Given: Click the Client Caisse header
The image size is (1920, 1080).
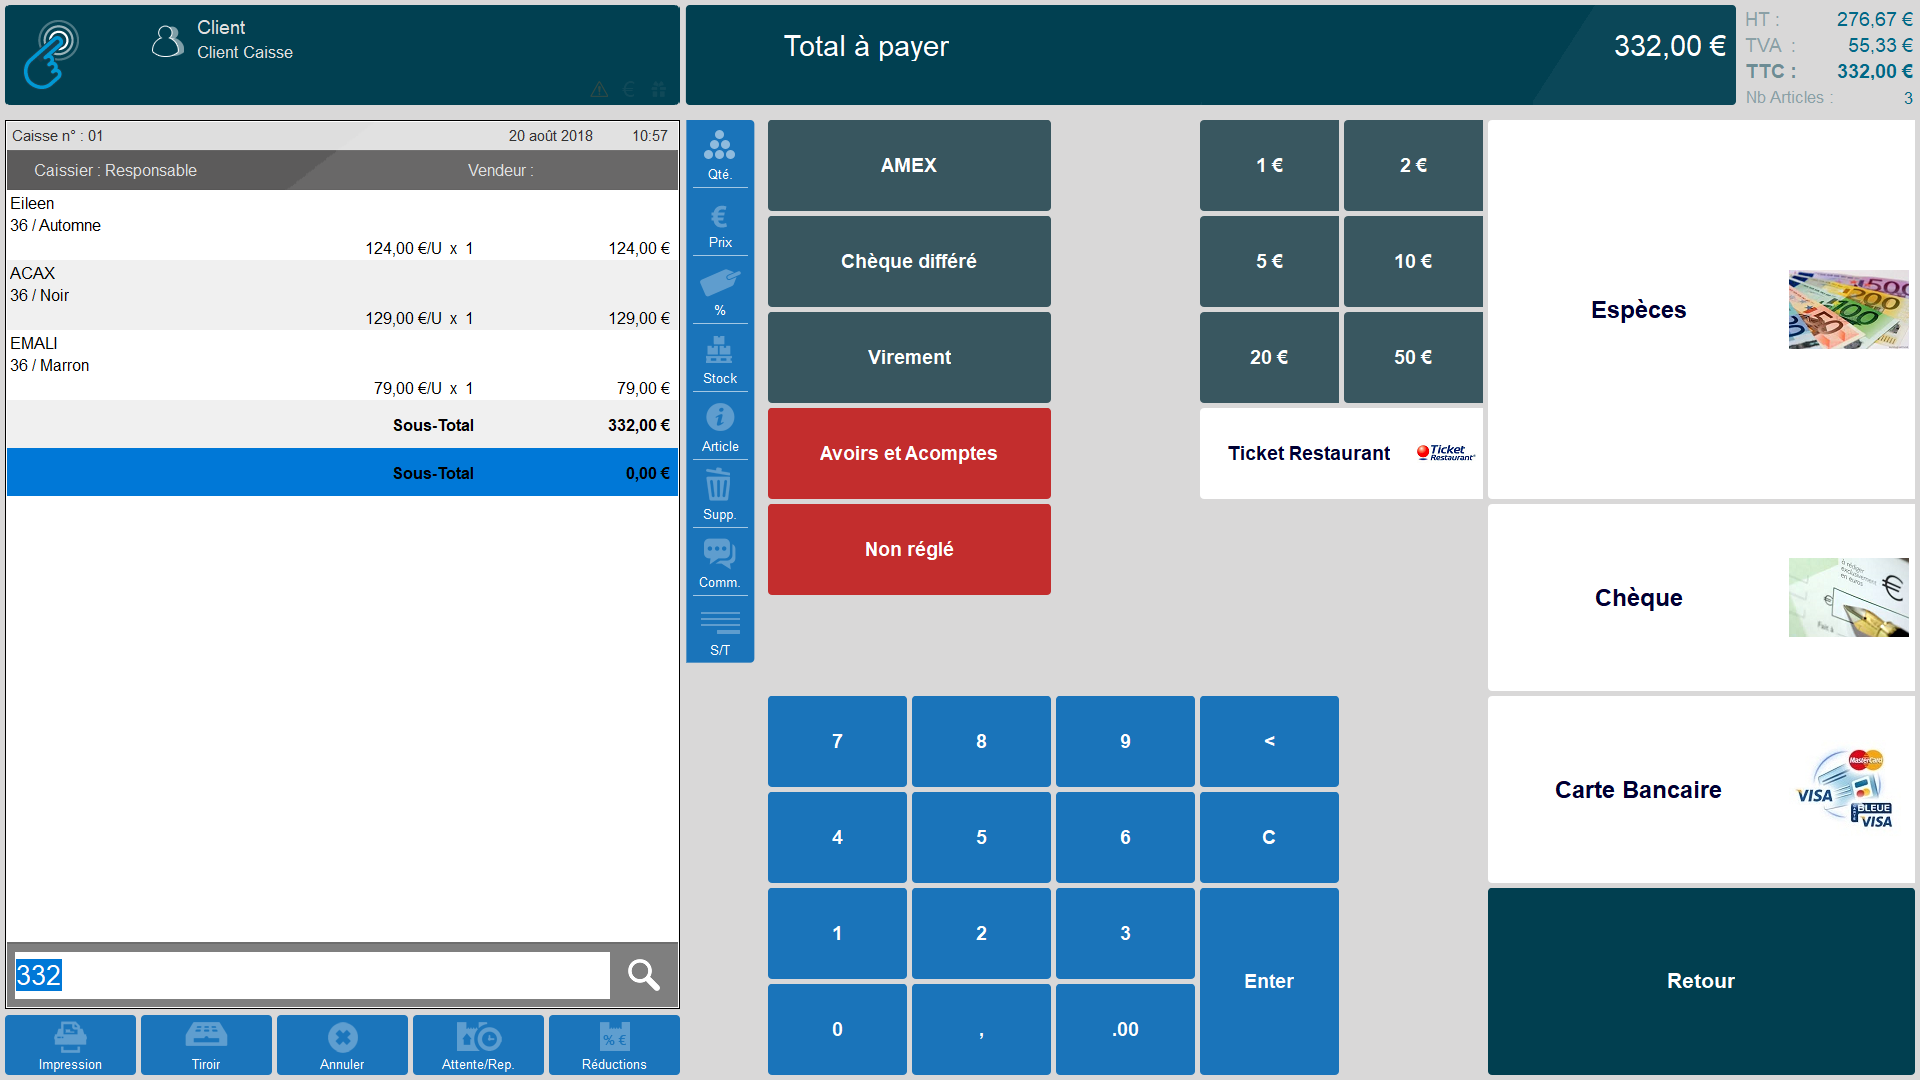Looking at the screenshot, I should tap(244, 52).
